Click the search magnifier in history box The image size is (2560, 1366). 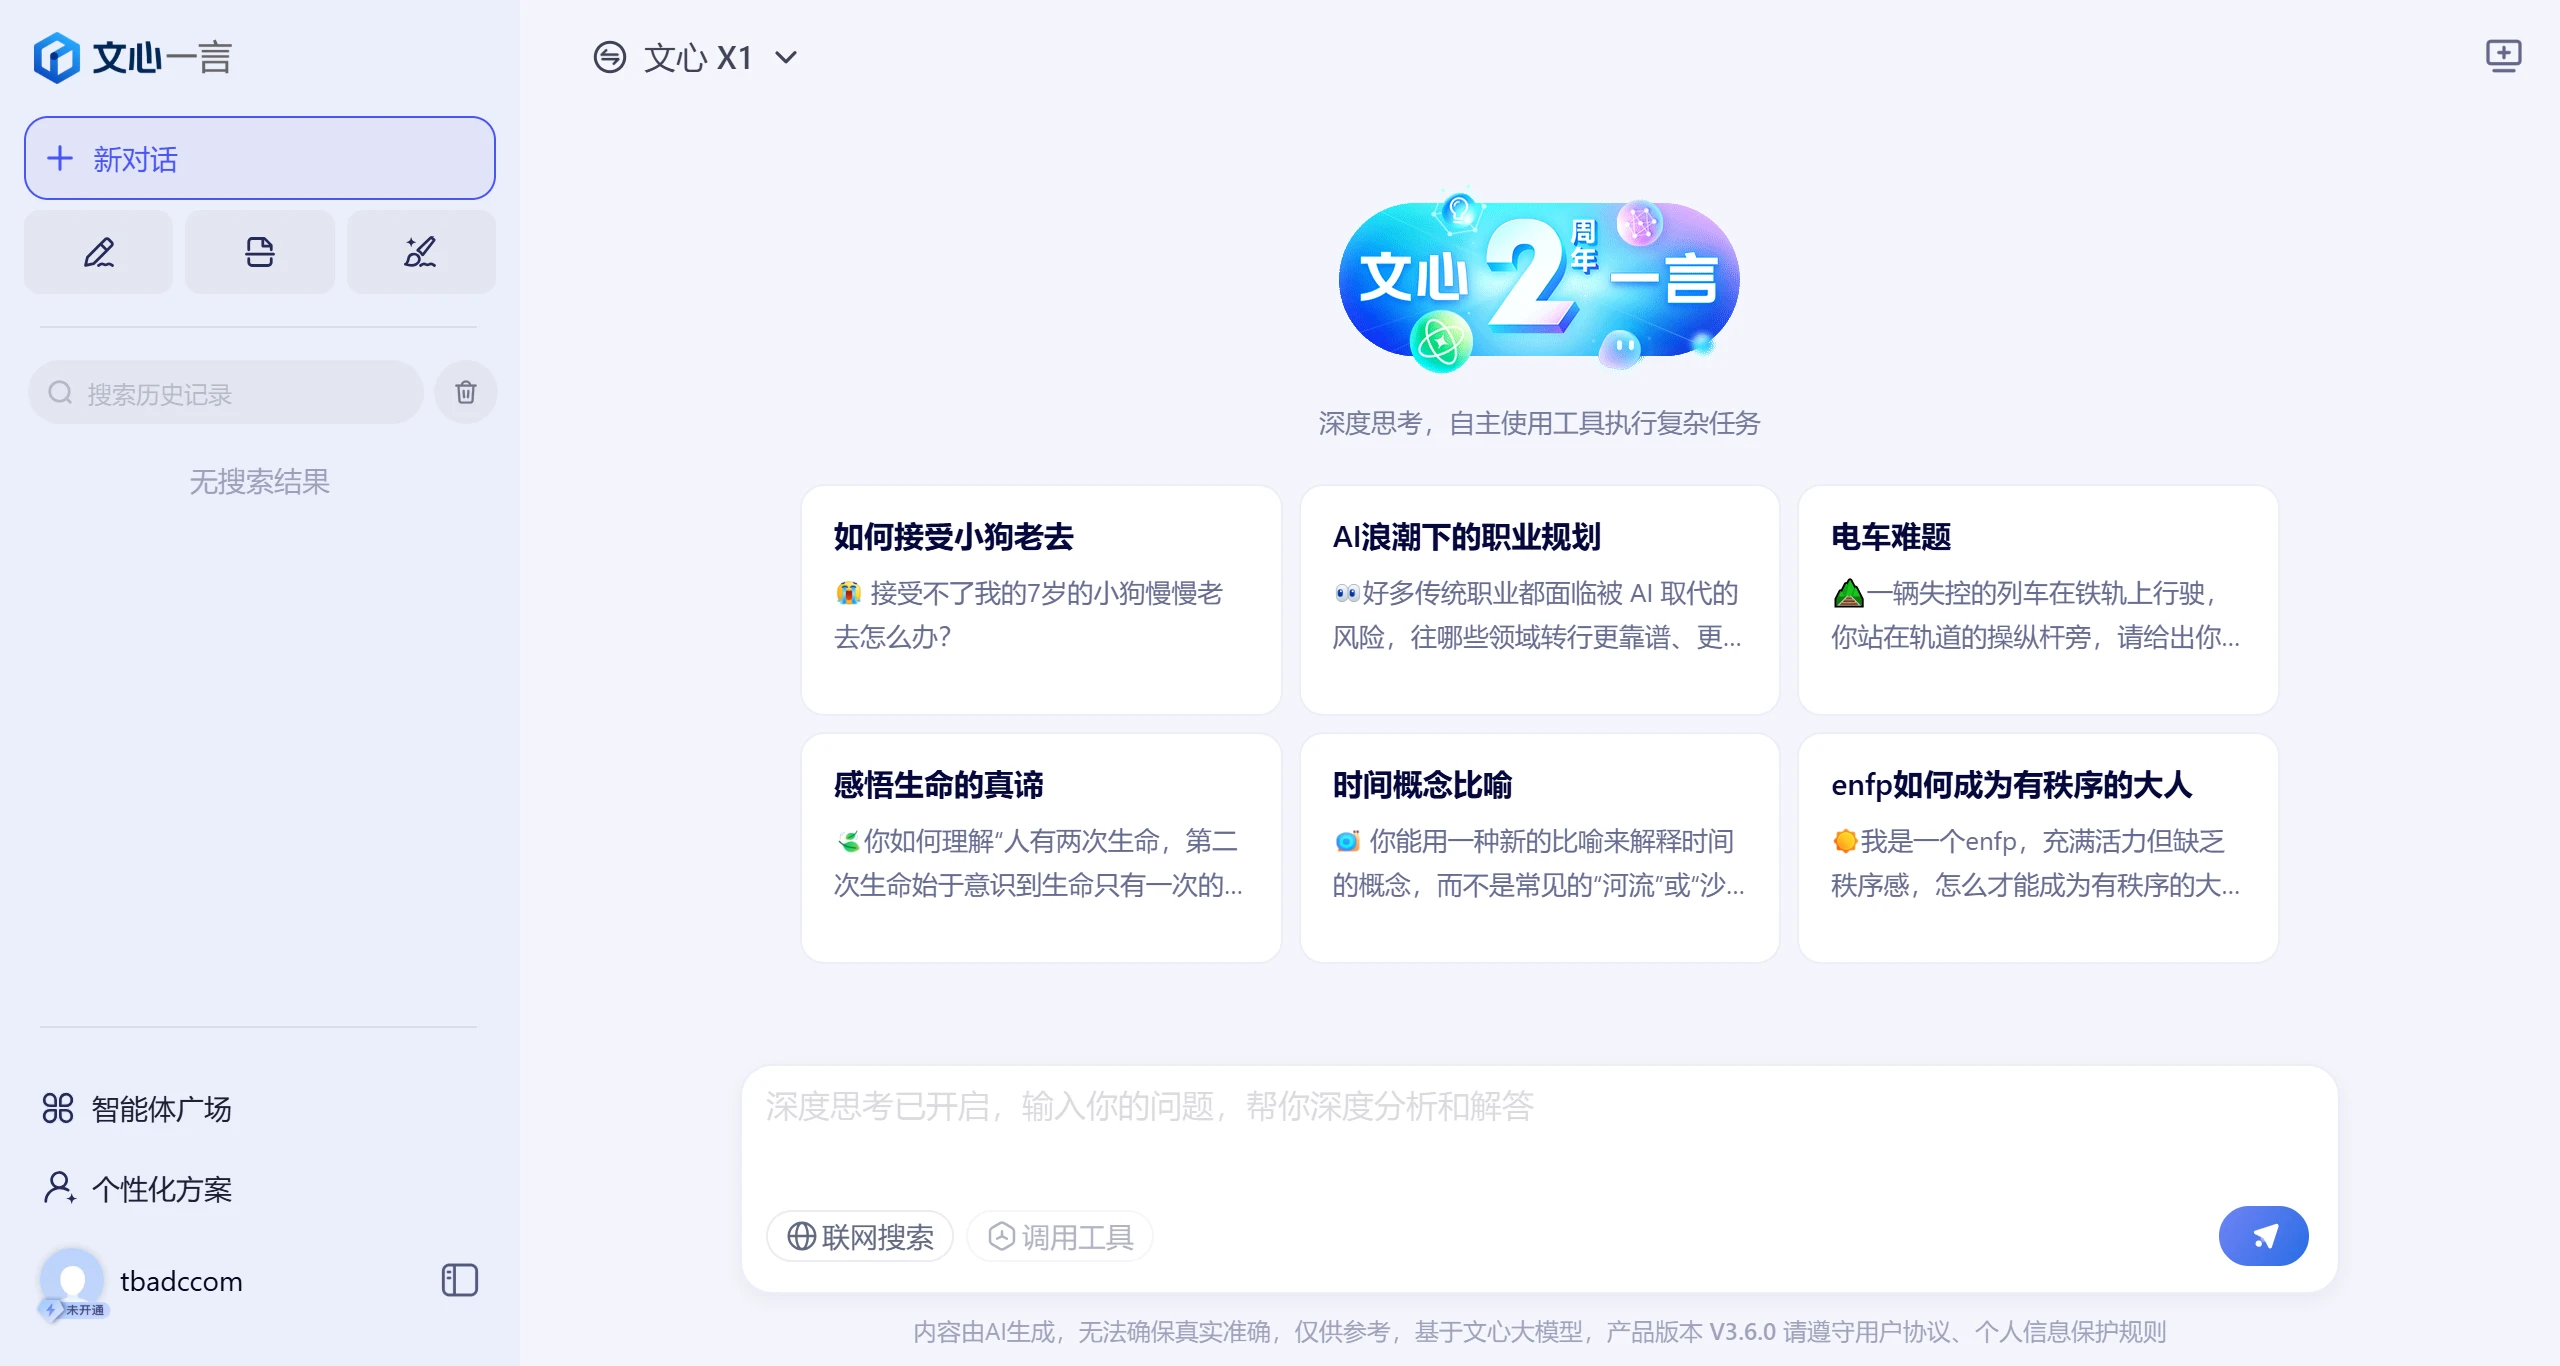tap(59, 392)
